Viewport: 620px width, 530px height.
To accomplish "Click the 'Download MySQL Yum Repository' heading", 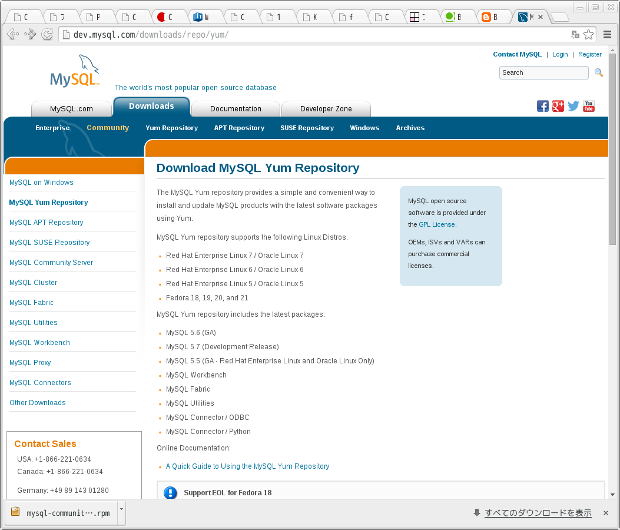I will (258, 168).
